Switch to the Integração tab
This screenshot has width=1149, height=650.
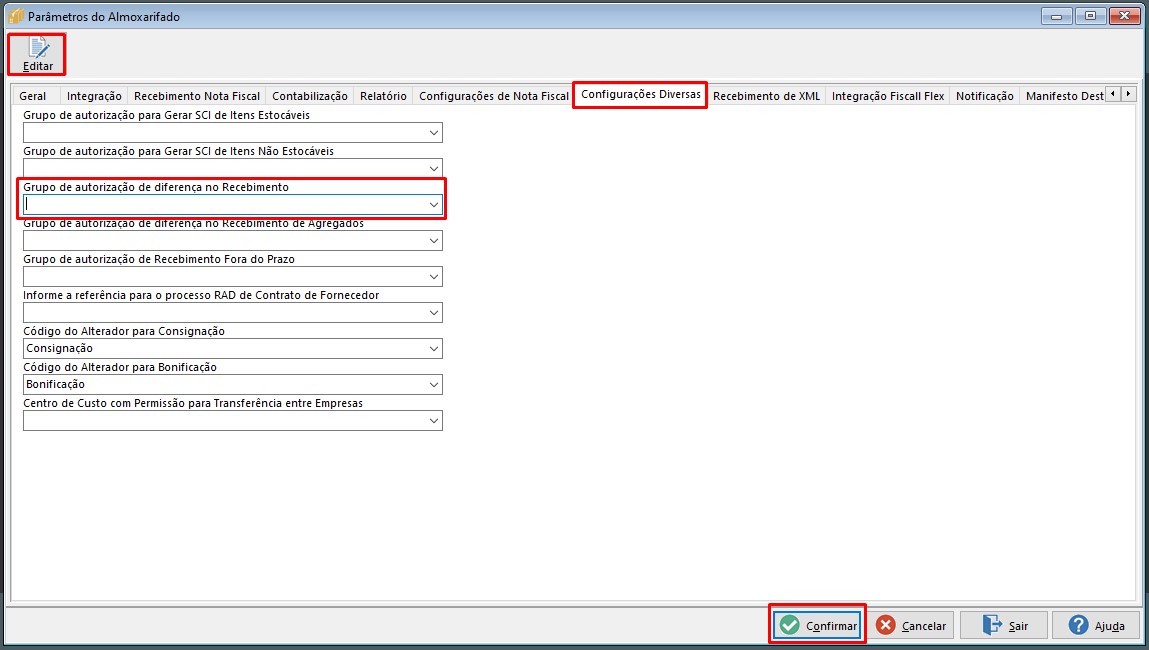click(94, 96)
